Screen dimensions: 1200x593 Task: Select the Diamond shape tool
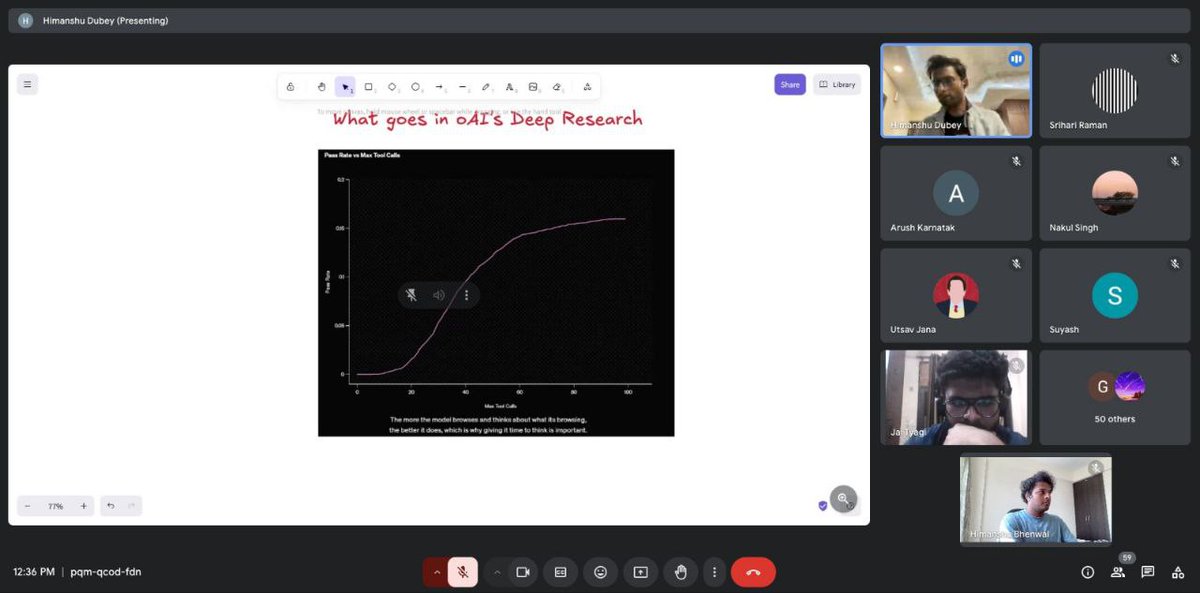point(392,87)
